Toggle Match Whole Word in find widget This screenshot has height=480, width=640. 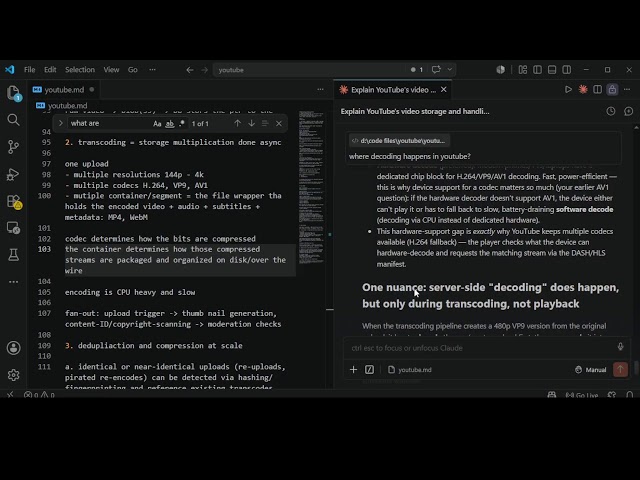click(x=169, y=124)
